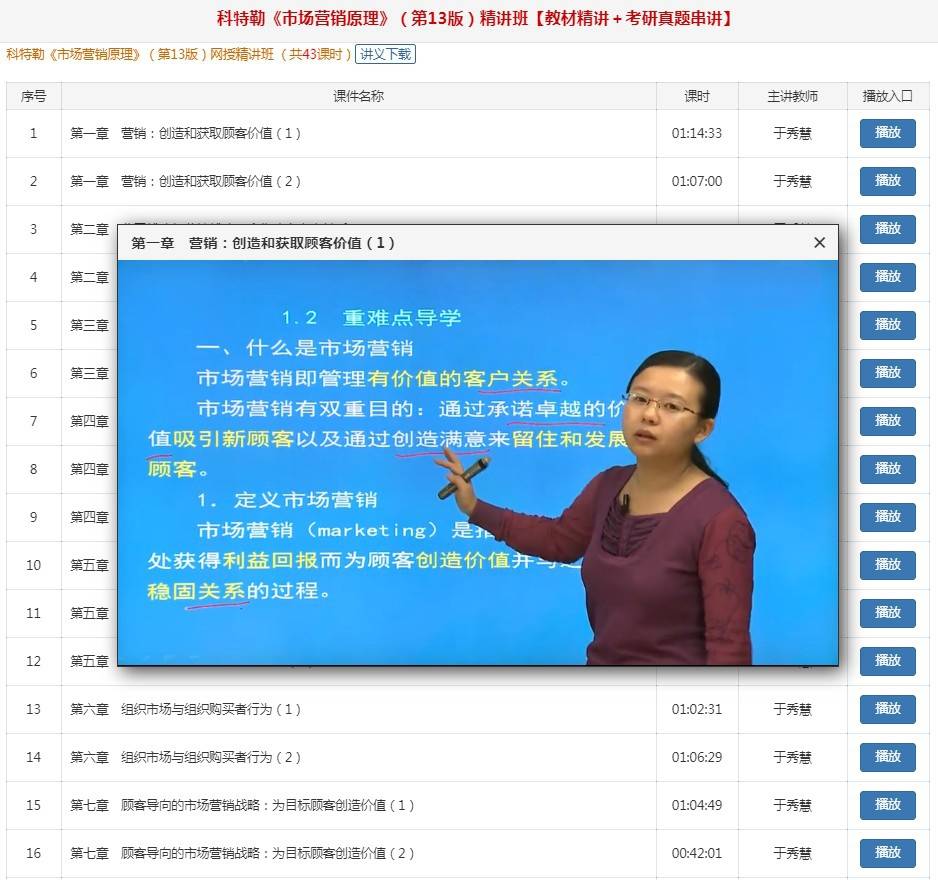Play lesson 14 with its 播放 button
The image size is (938, 880).
tap(887, 757)
